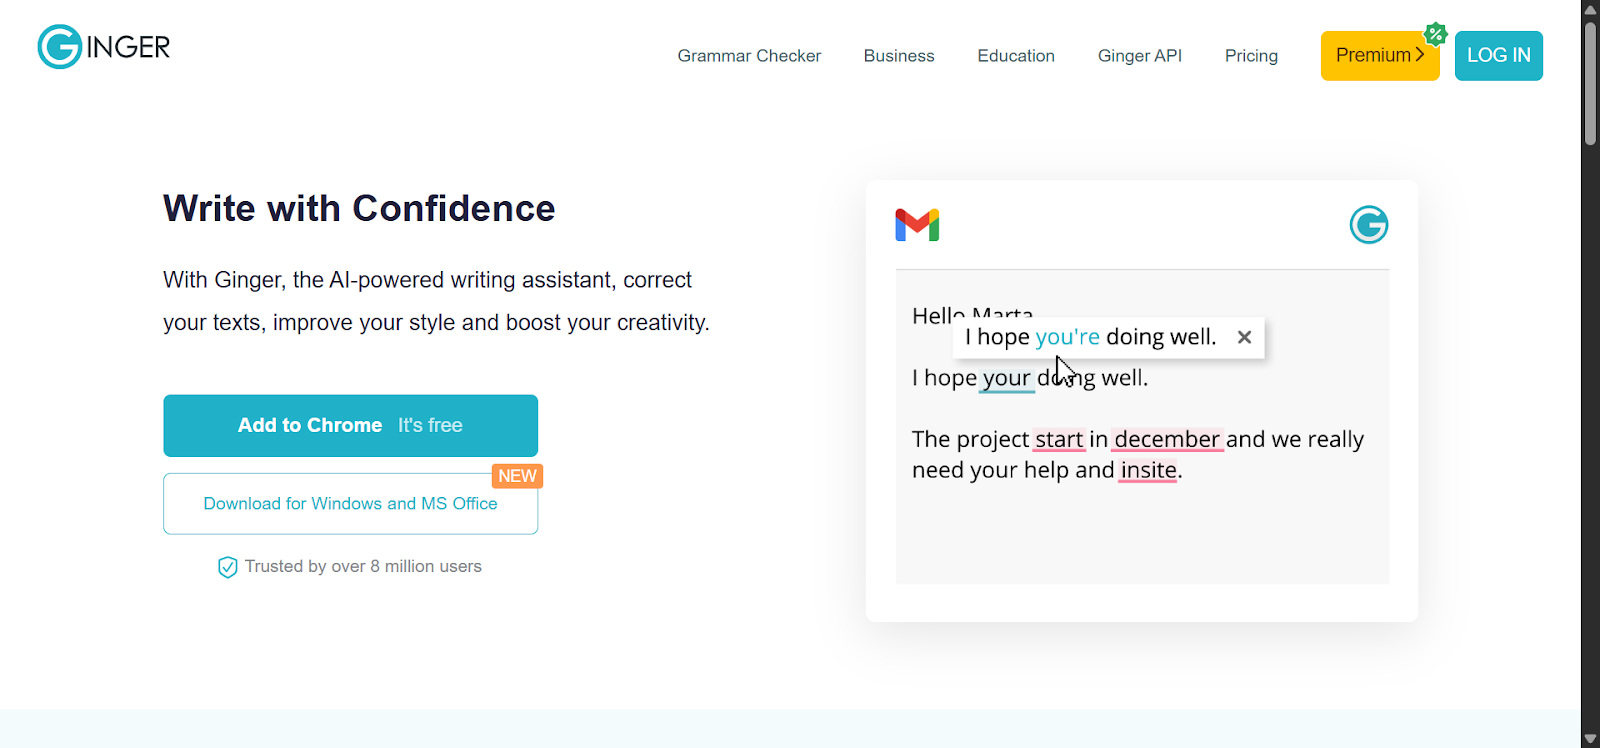Open the Ginger API menu item
Image resolution: width=1600 pixels, height=748 pixels.
(x=1140, y=56)
